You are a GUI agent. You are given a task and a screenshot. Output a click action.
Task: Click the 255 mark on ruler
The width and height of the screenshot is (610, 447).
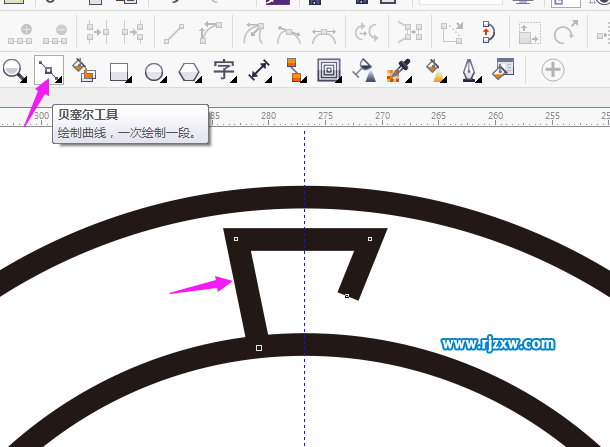(552, 116)
